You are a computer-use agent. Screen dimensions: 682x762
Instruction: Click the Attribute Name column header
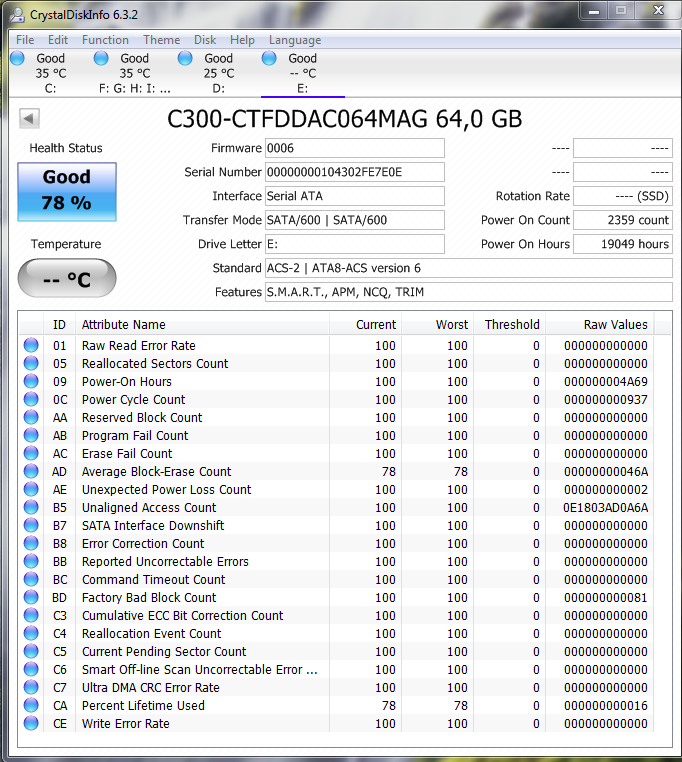202,325
